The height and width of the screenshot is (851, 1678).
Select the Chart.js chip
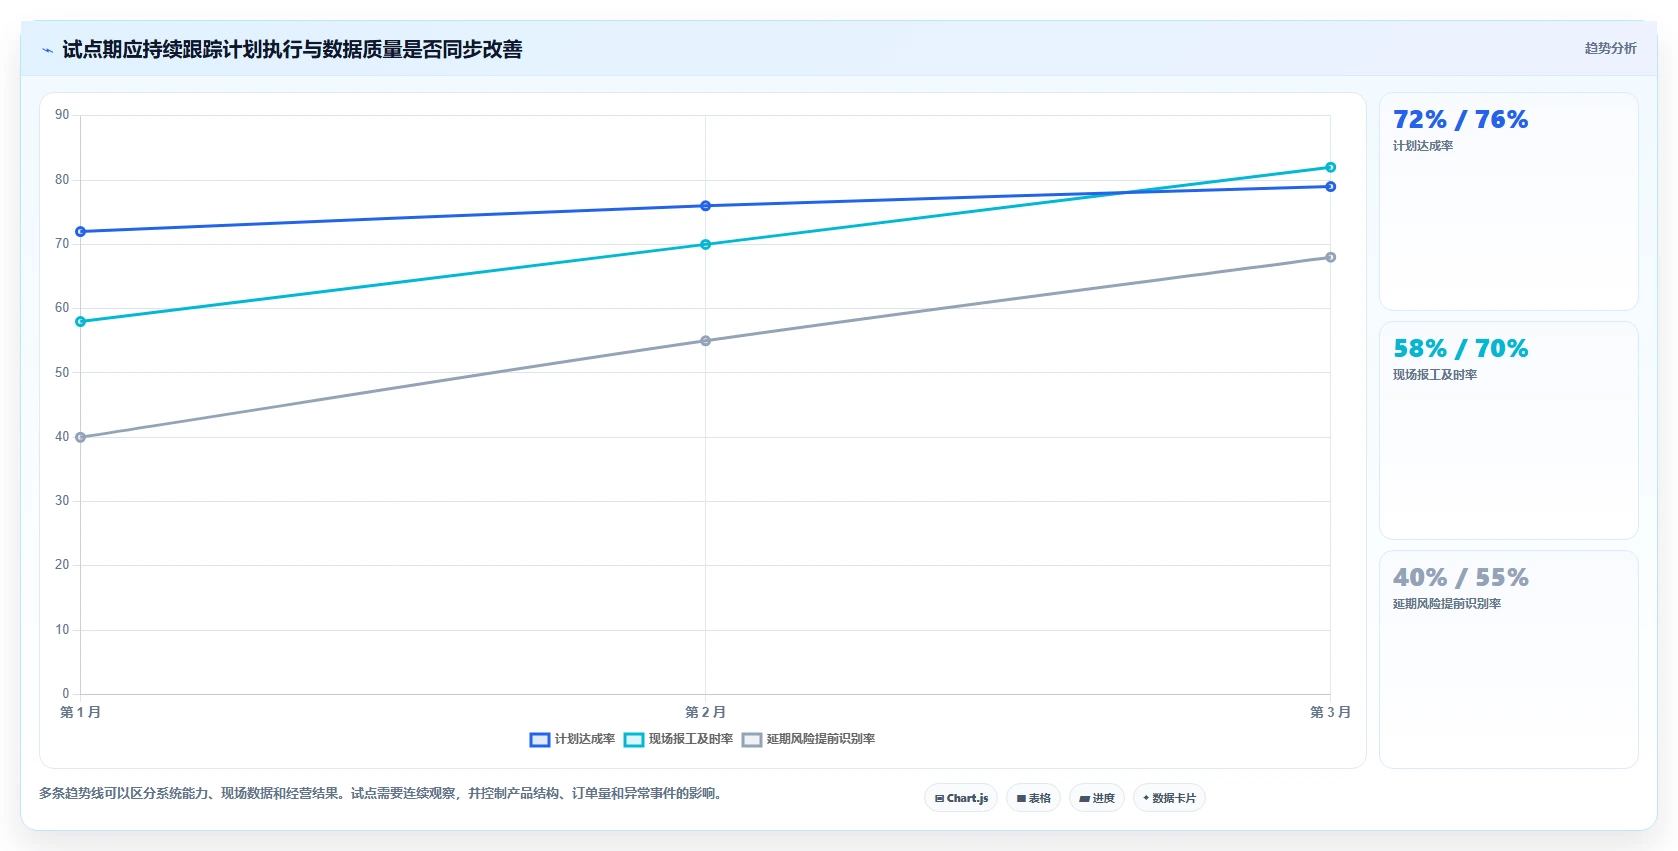point(961,798)
